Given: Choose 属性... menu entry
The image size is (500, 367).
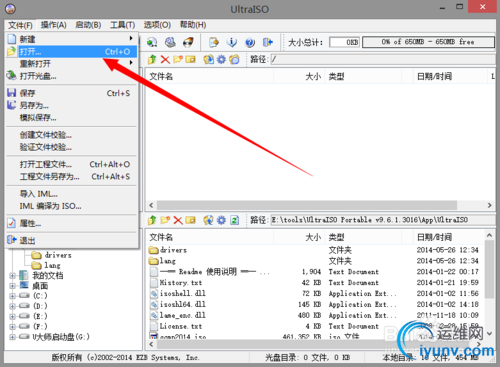Looking at the screenshot, I should 71,223.
